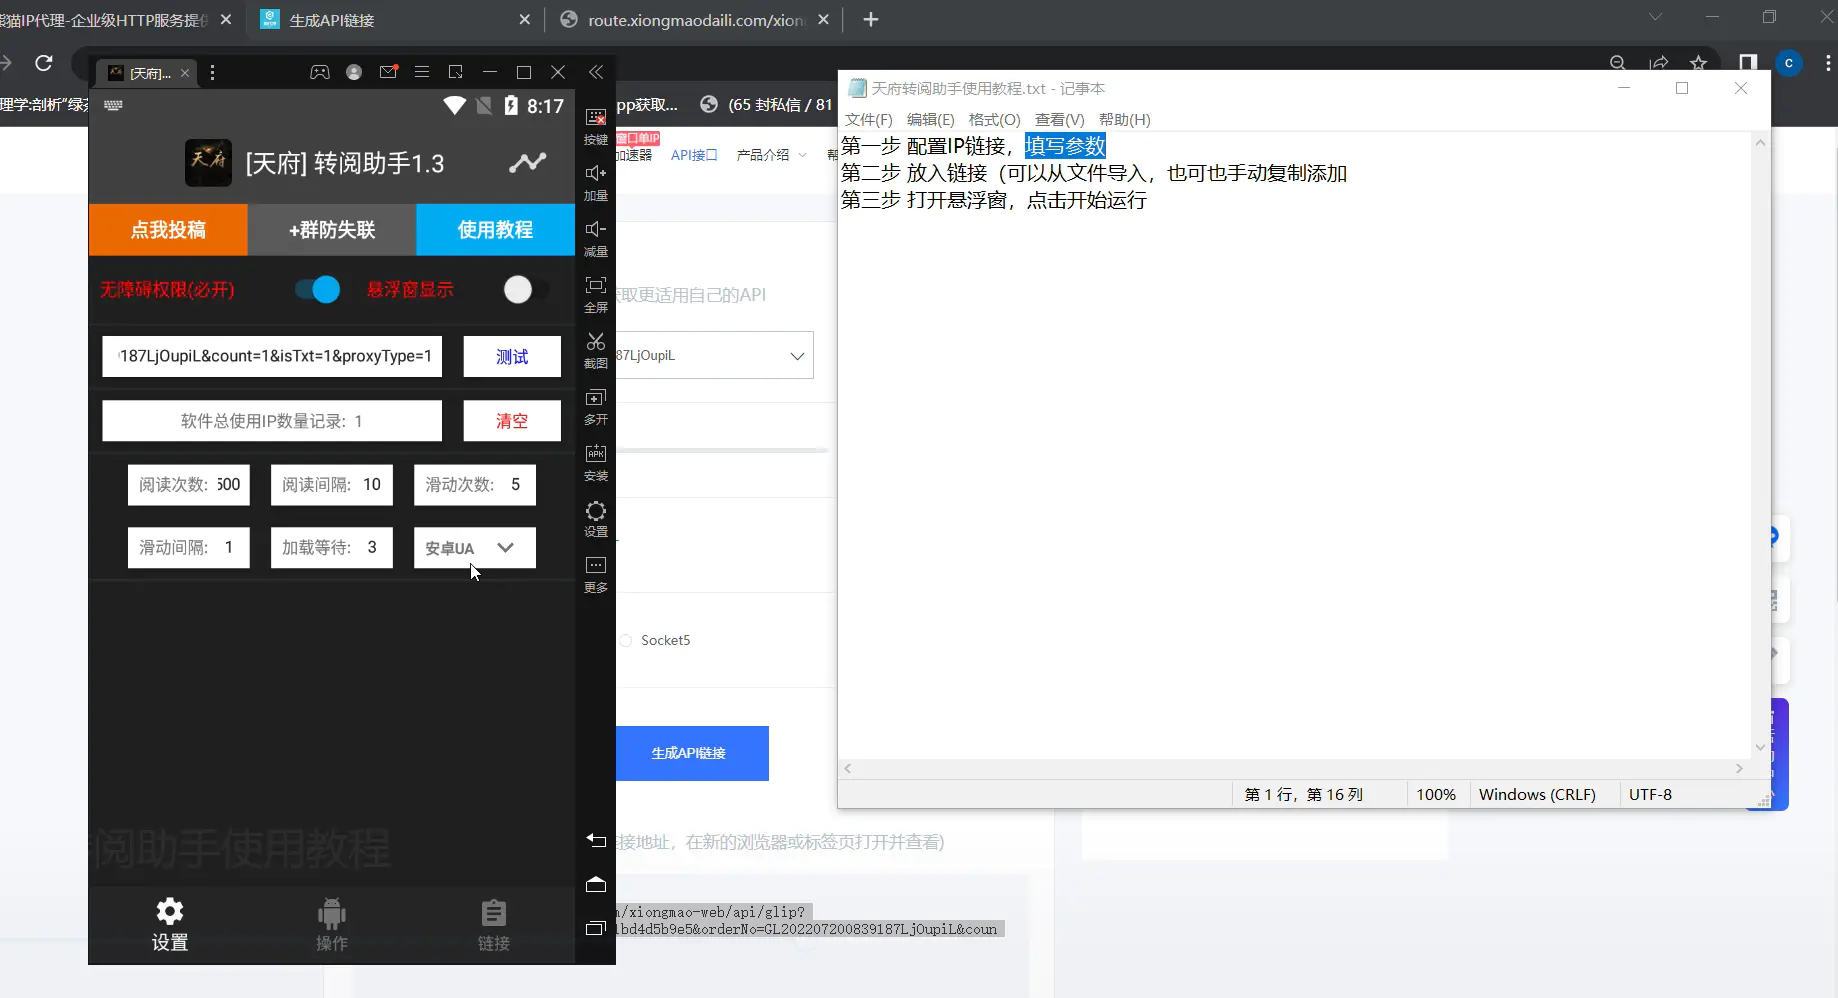Enable the 悬浮窗显示 floating window toggle

(520, 289)
